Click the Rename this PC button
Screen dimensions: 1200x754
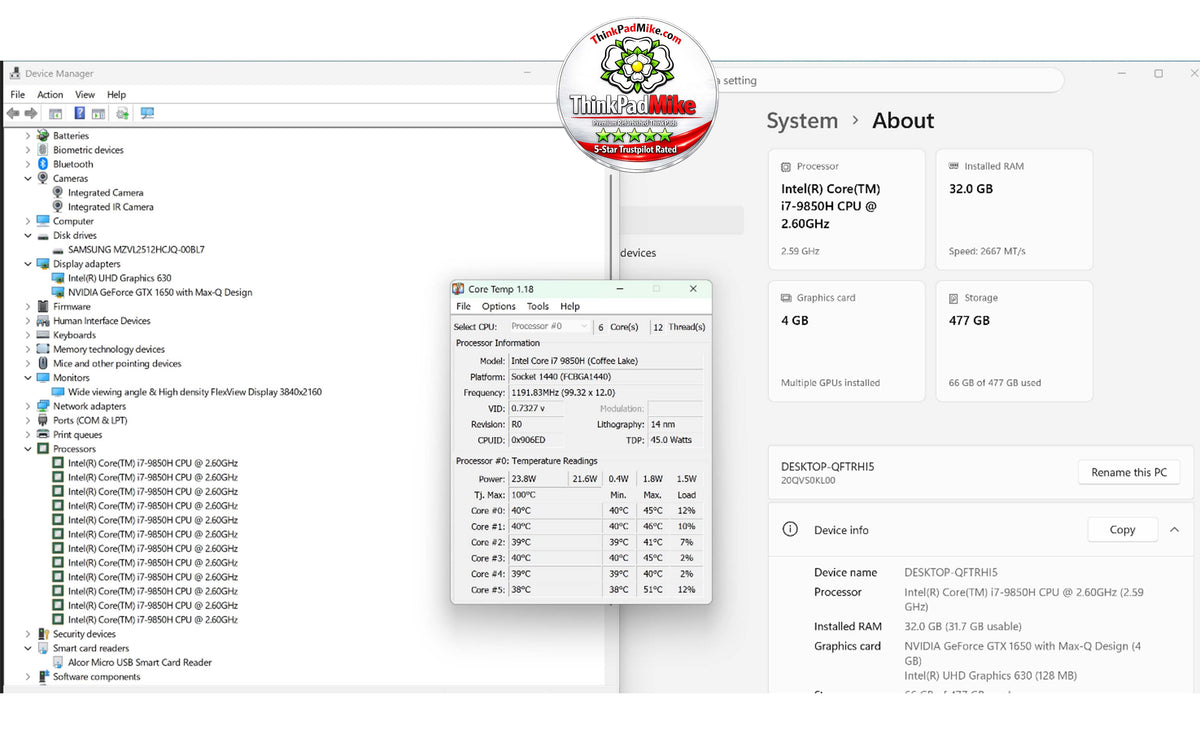point(1129,473)
